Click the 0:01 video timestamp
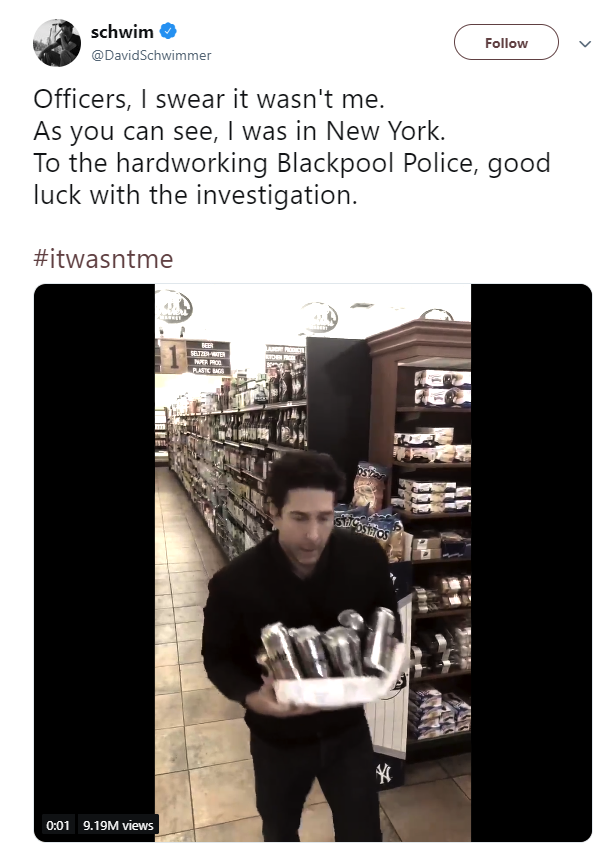 pyautogui.click(x=58, y=826)
